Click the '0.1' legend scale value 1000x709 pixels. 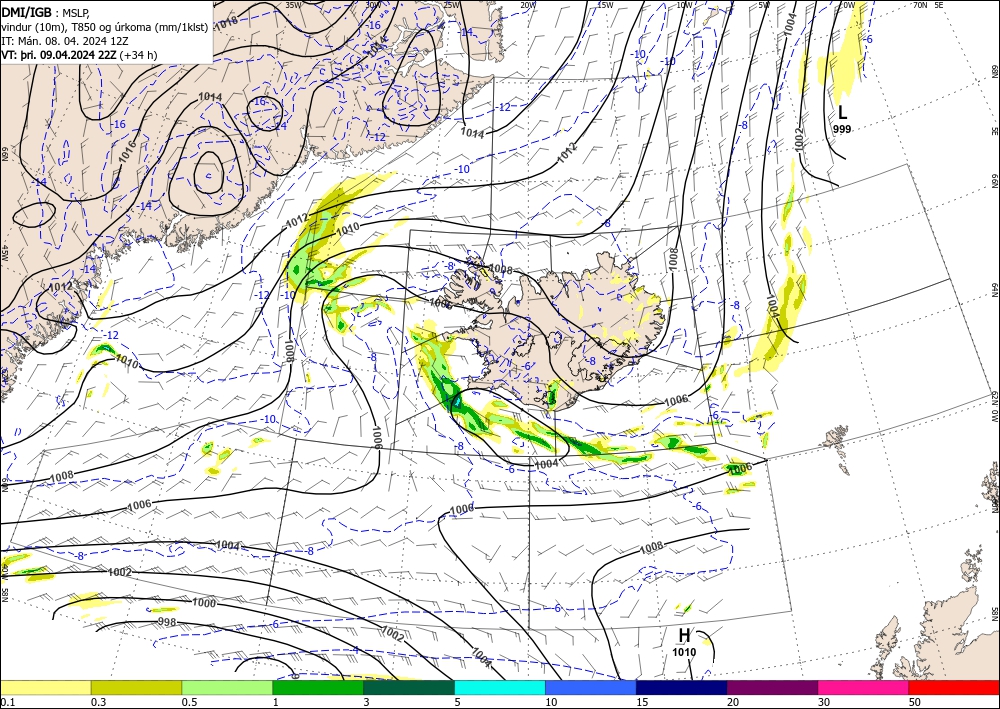[x=6, y=702]
